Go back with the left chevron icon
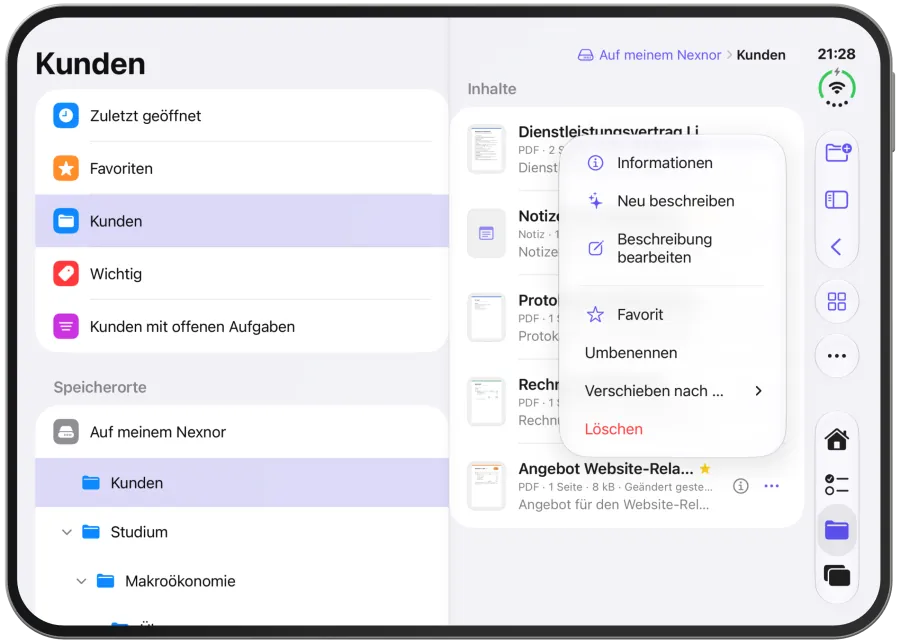Image resolution: width=900 pixels, height=643 pixels. click(836, 247)
